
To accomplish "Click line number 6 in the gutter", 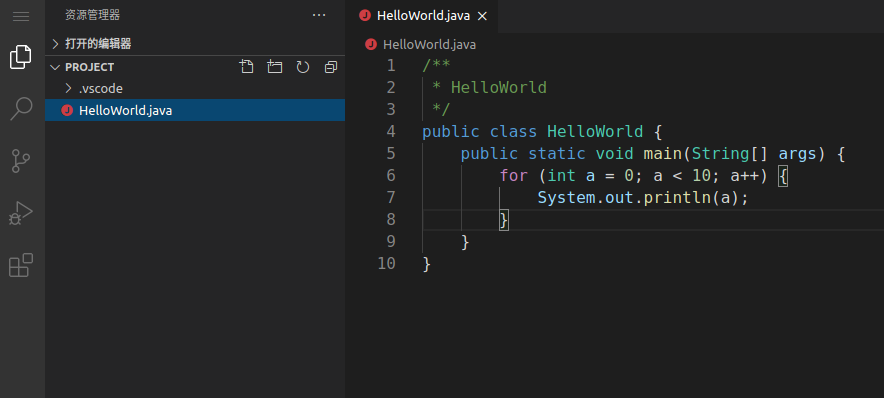I will coord(391,175).
